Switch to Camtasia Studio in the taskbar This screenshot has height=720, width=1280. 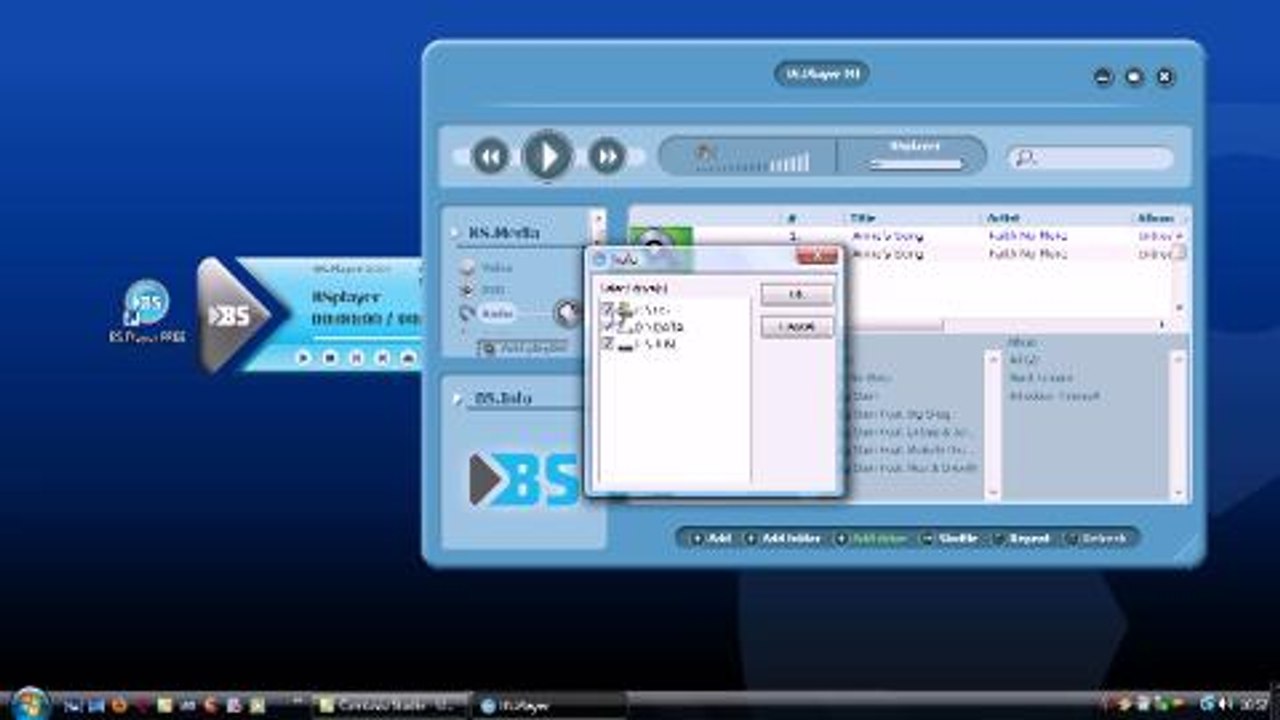389,706
